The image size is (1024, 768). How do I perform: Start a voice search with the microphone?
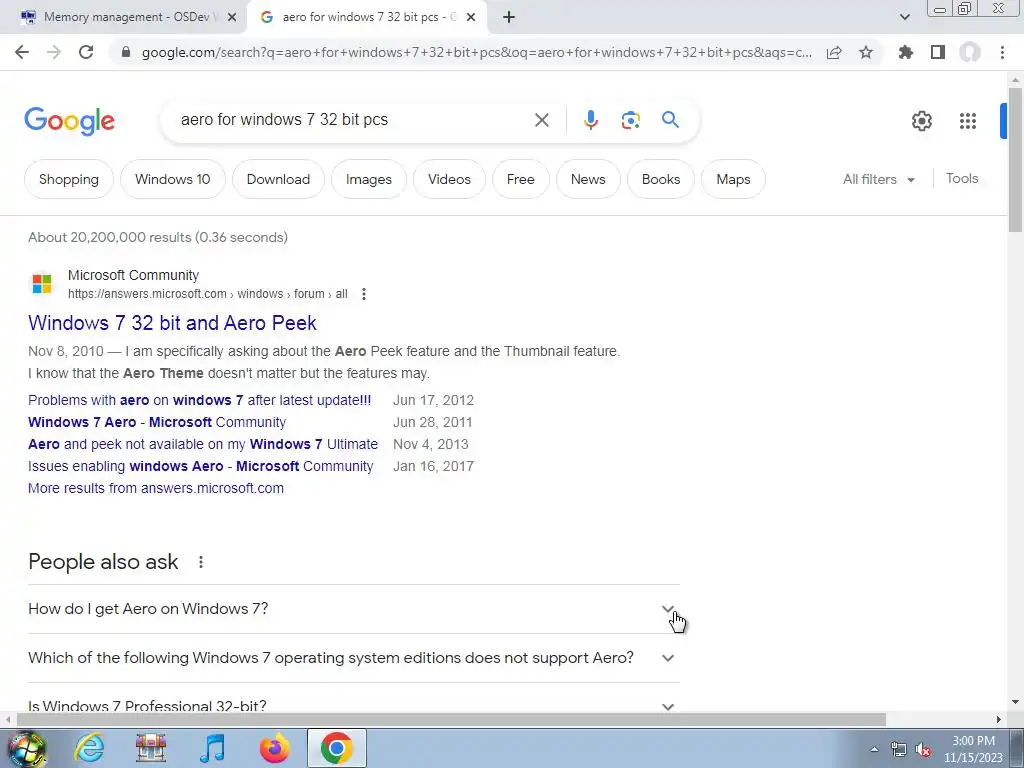(x=590, y=120)
